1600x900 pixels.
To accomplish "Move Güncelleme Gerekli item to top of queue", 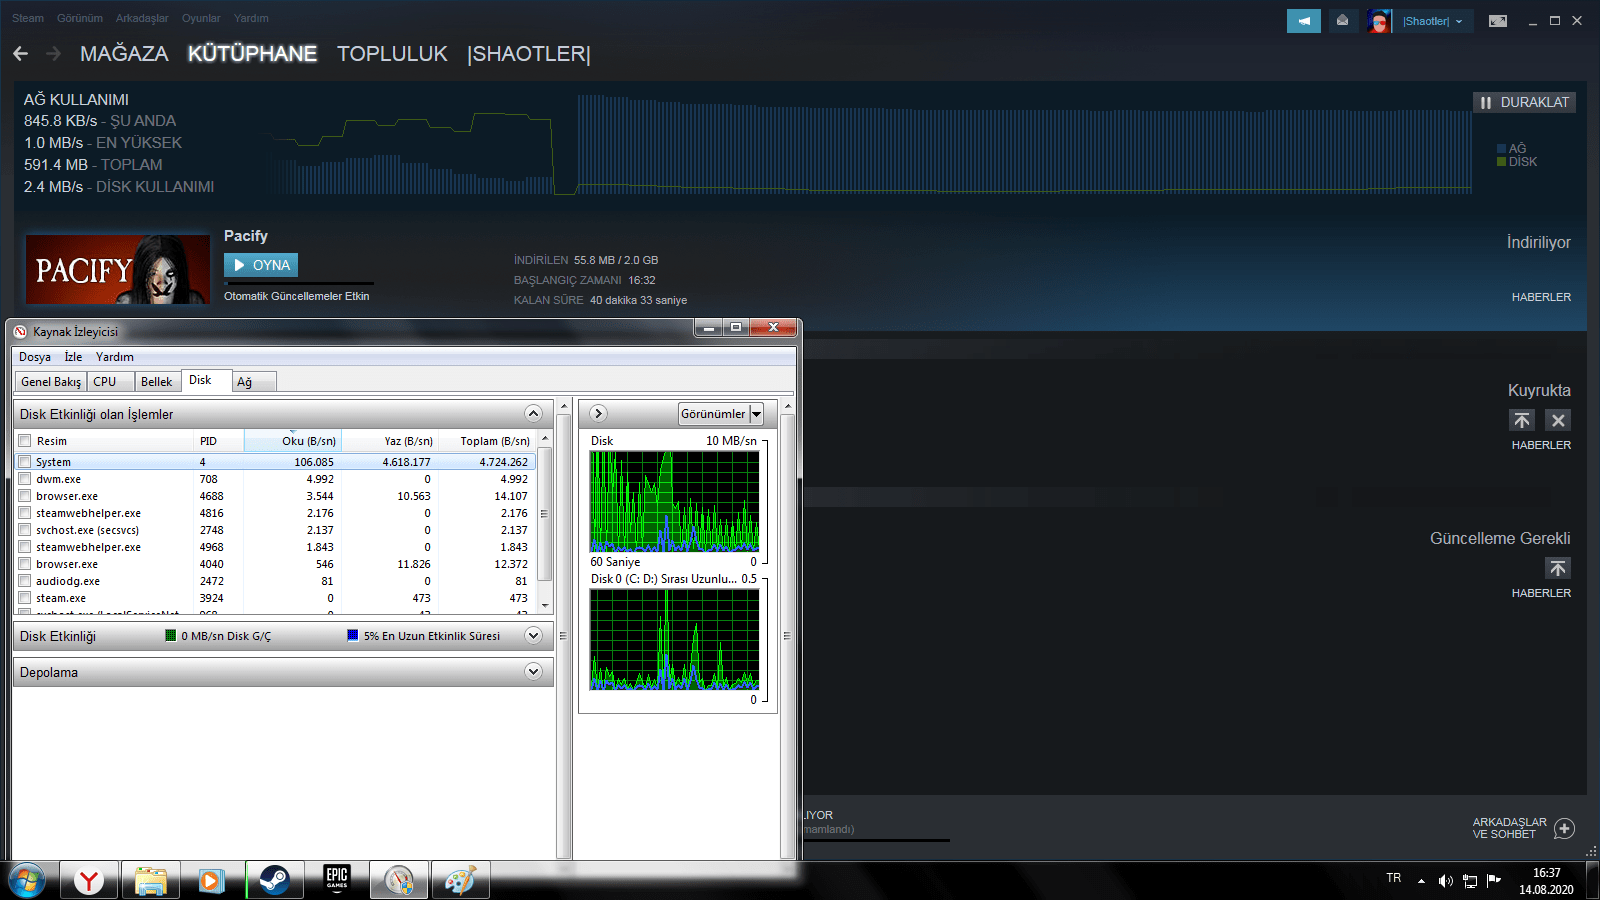I will point(1558,568).
